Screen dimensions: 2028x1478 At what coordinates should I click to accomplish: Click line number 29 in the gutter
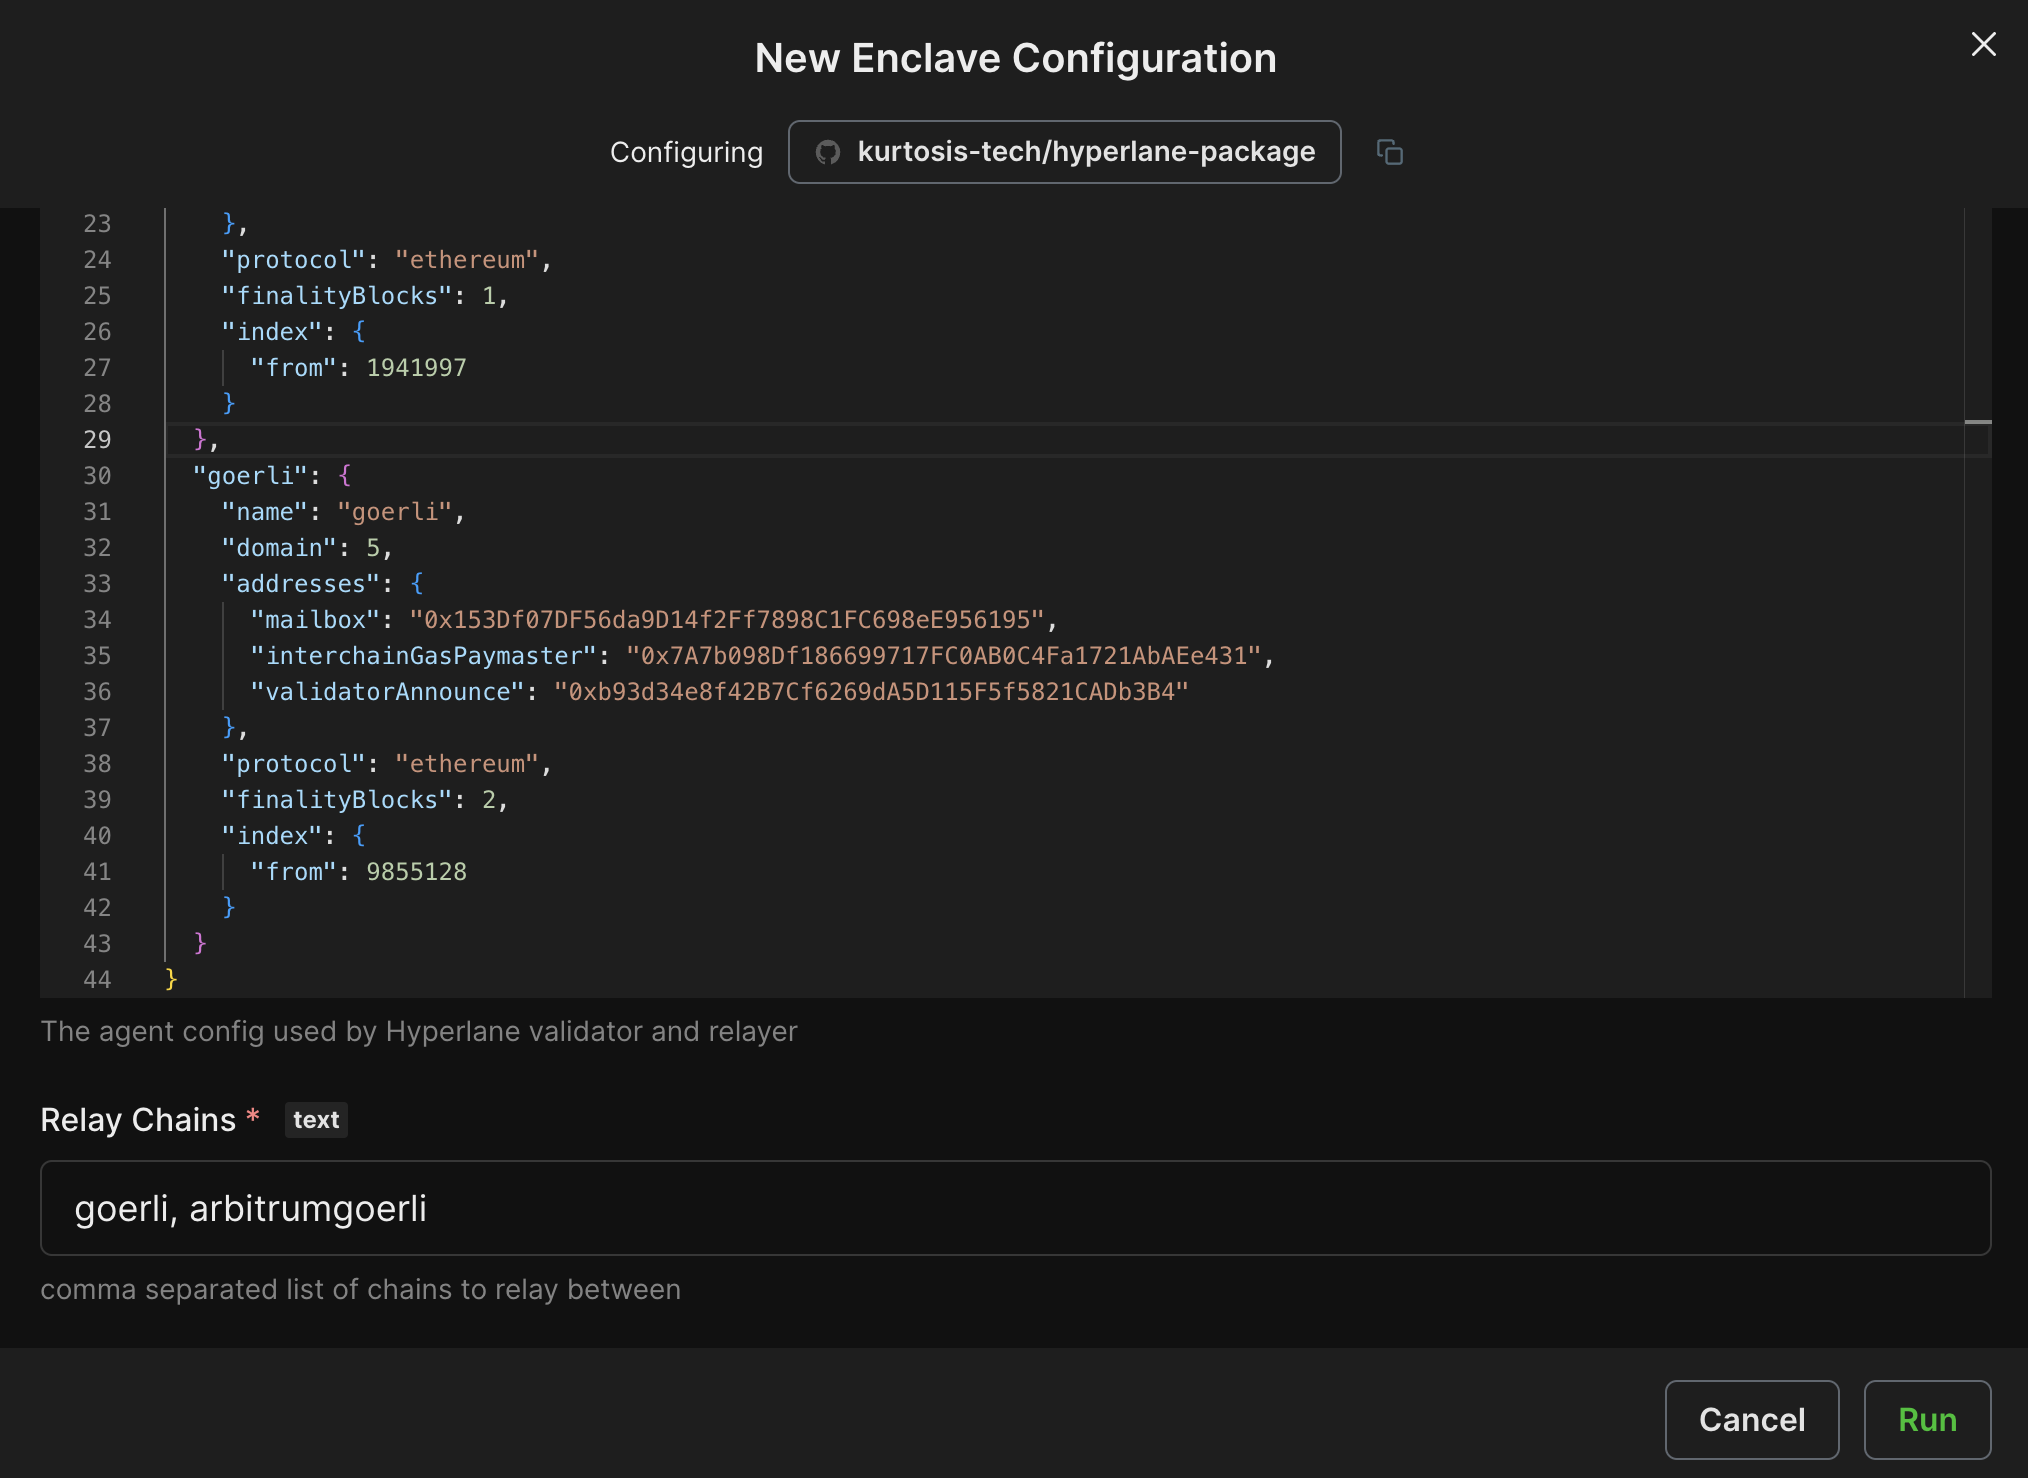pos(97,440)
